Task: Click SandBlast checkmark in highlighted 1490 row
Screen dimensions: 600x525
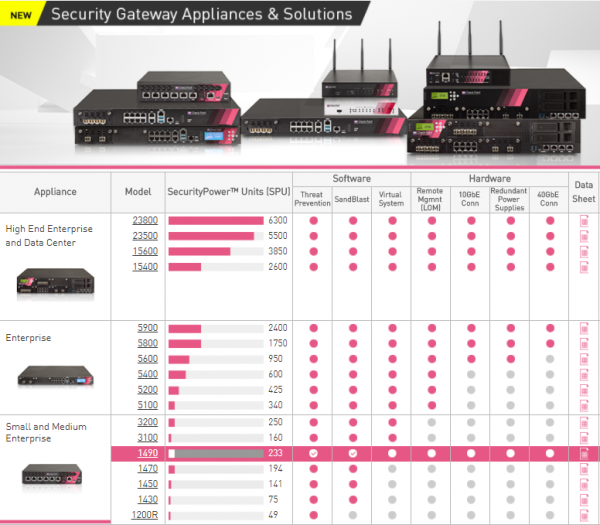Action: pos(352,453)
